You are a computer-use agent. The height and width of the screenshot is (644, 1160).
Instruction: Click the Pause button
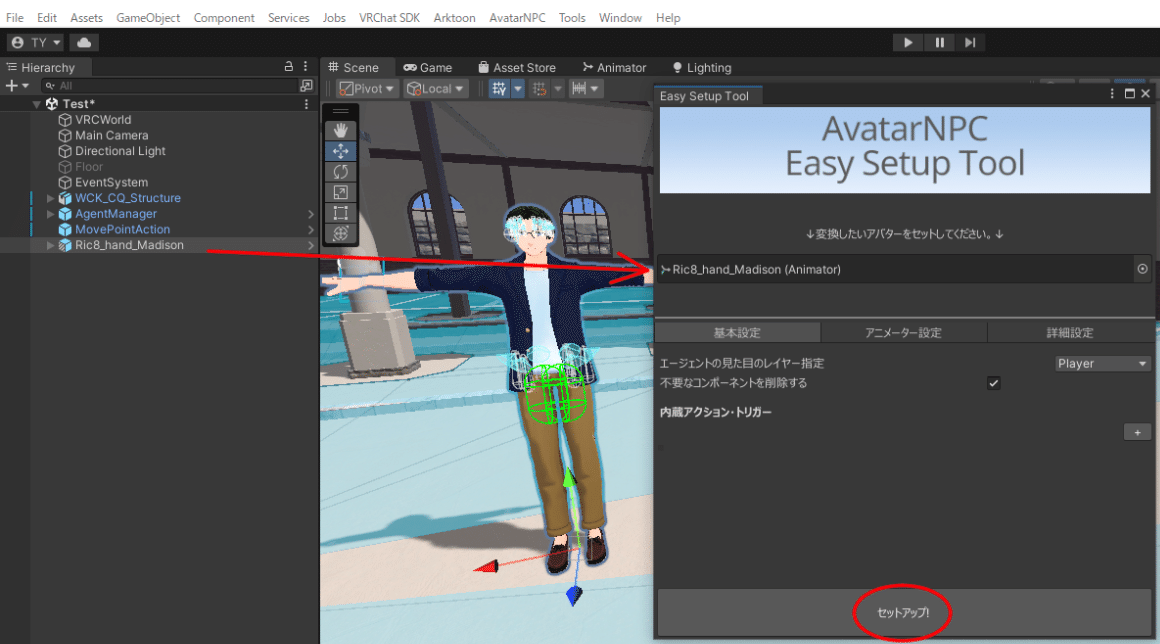(x=939, y=43)
